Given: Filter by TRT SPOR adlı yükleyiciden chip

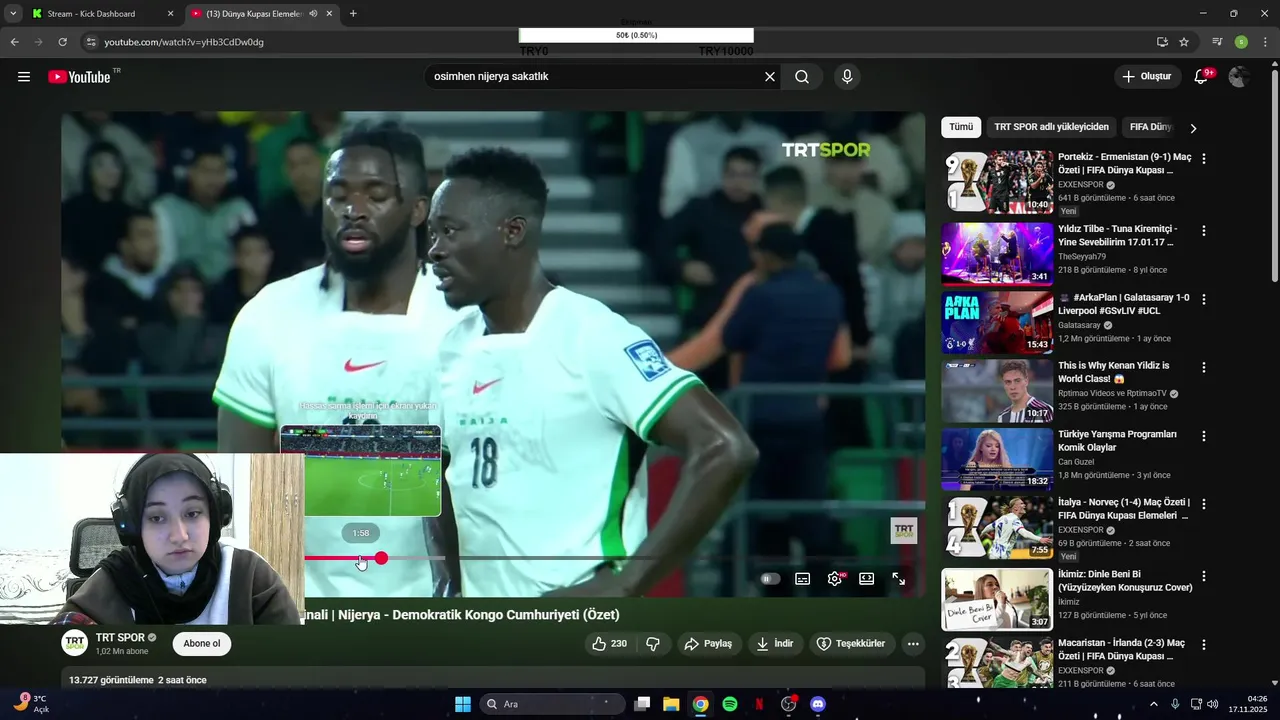Looking at the screenshot, I should [x=1051, y=127].
